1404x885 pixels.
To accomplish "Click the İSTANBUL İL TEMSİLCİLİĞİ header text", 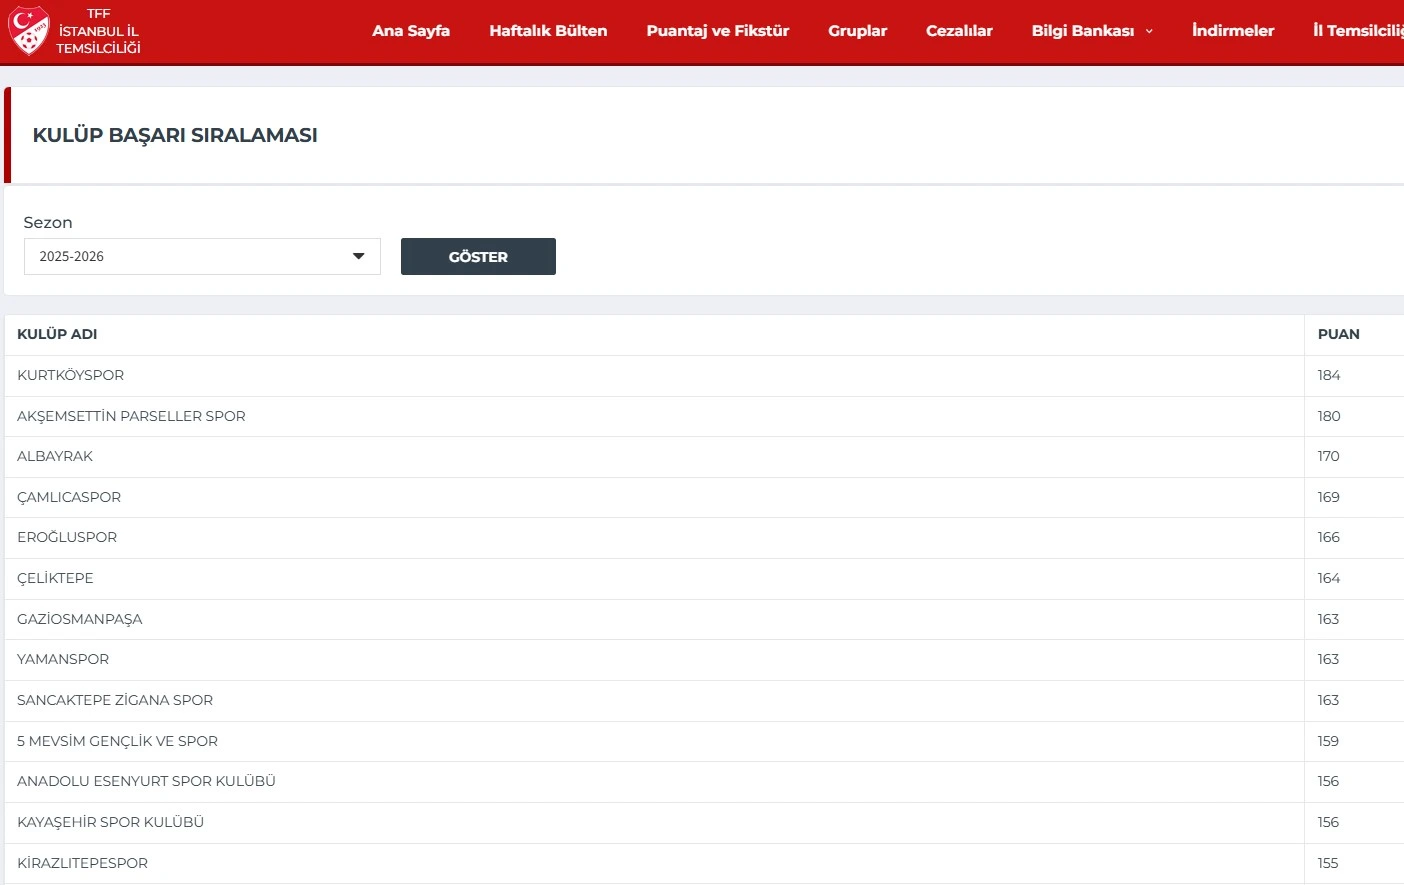I will click(x=98, y=39).
